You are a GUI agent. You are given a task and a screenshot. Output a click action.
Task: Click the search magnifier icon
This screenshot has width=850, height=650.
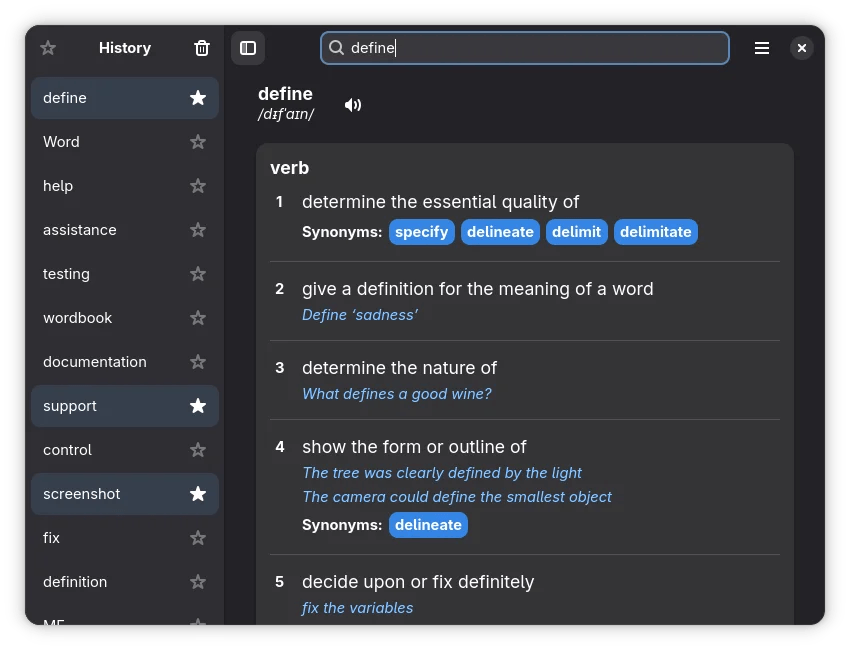(337, 48)
